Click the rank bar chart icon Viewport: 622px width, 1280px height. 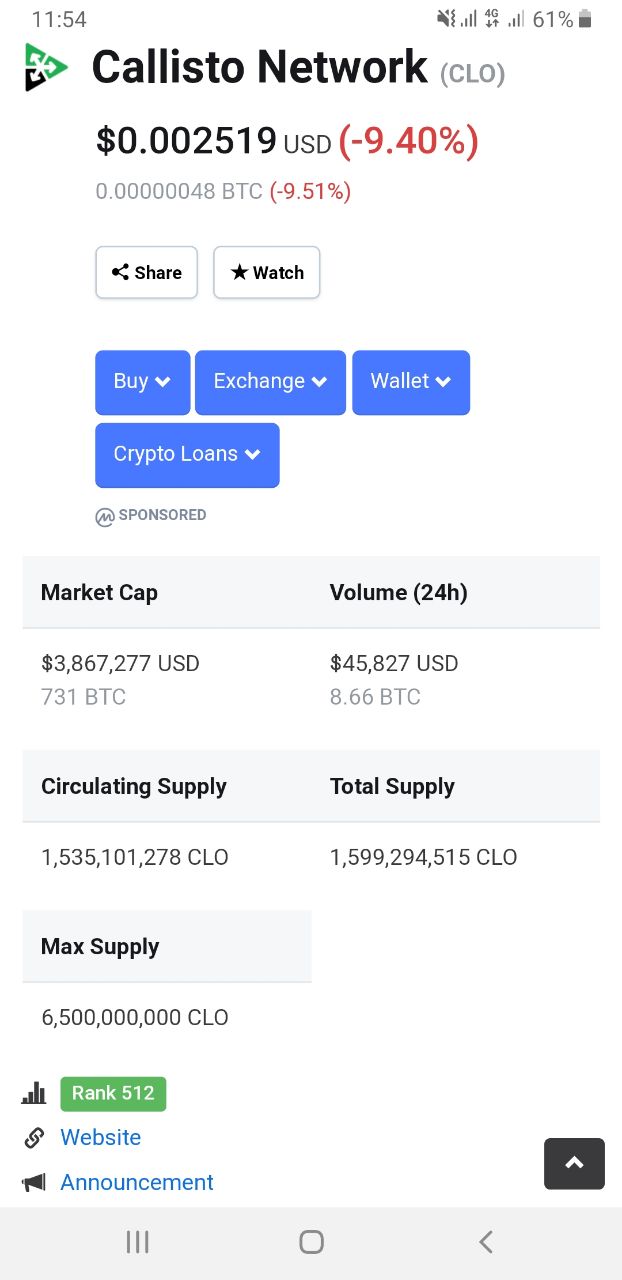pyautogui.click(x=34, y=1093)
